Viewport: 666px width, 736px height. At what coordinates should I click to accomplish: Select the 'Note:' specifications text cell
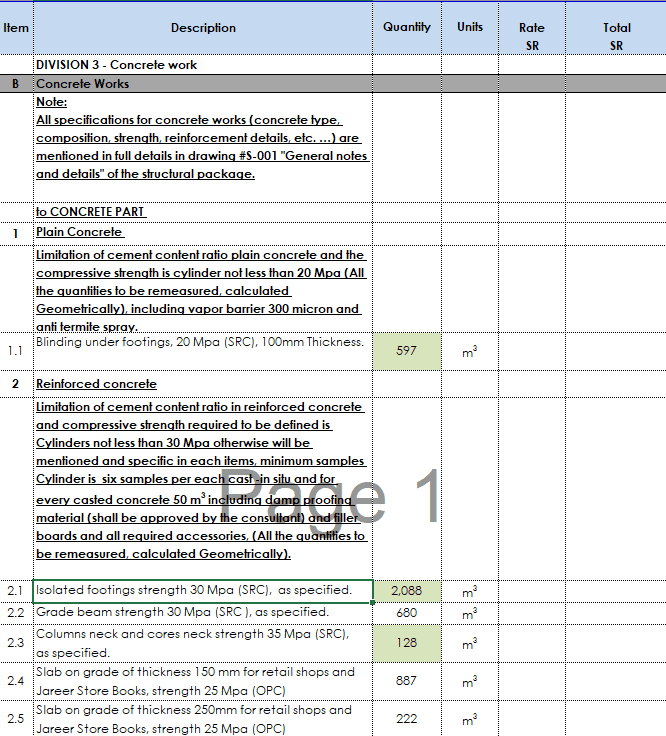coord(203,147)
